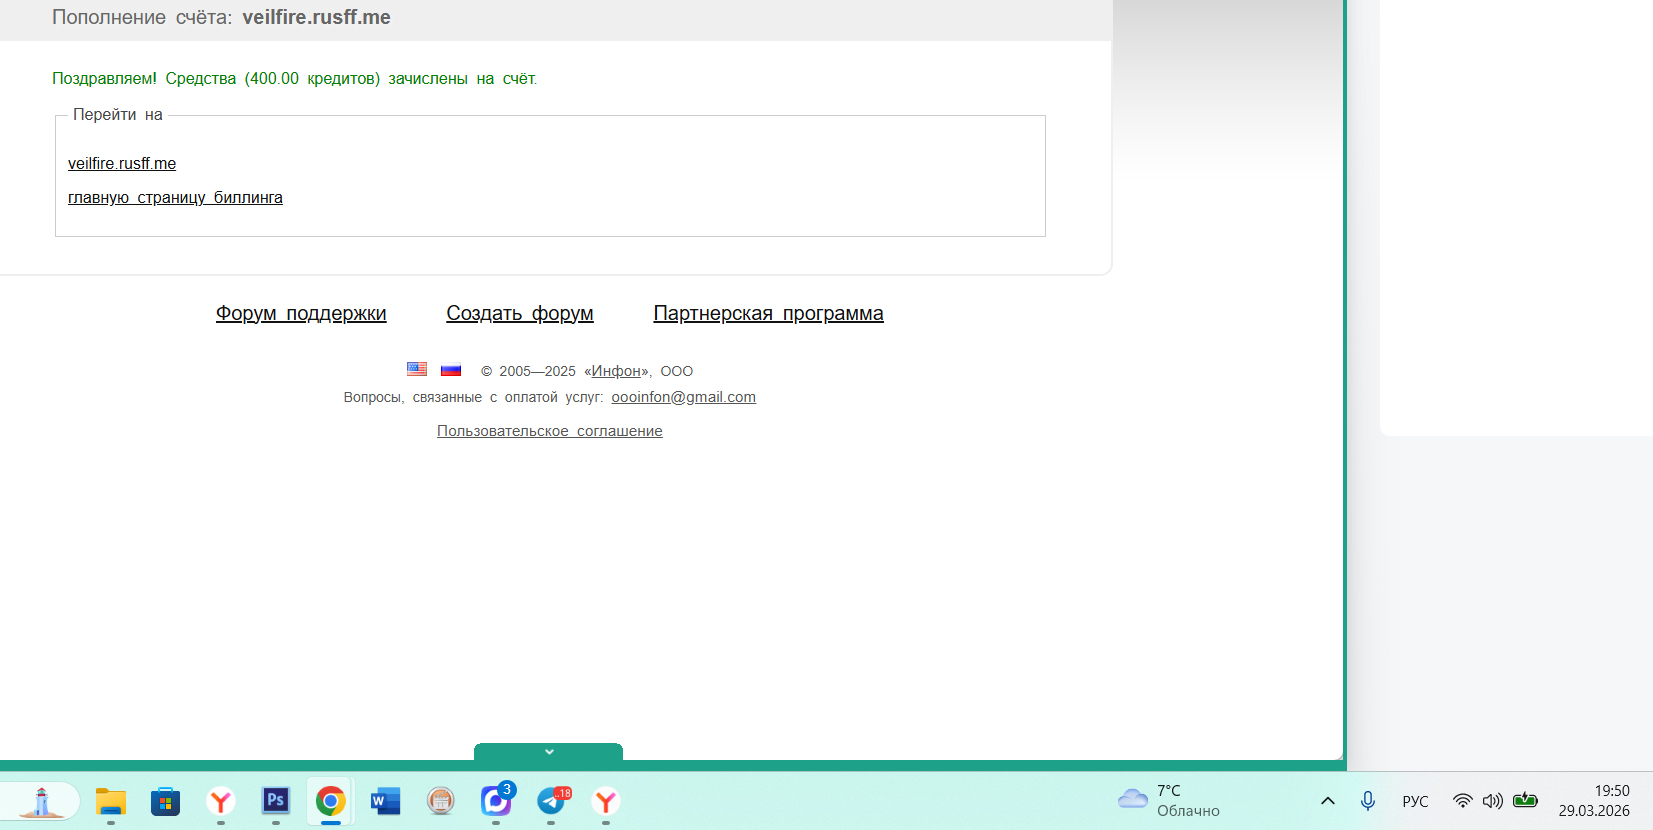Open the round orange building app icon

click(x=441, y=801)
